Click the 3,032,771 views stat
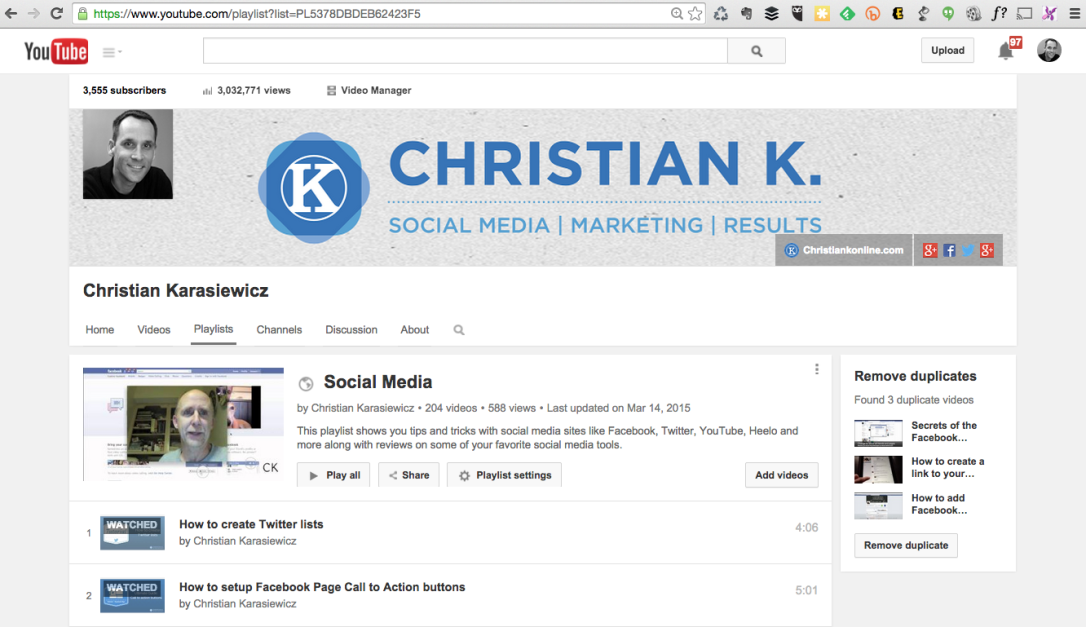 click(x=247, y=90)
